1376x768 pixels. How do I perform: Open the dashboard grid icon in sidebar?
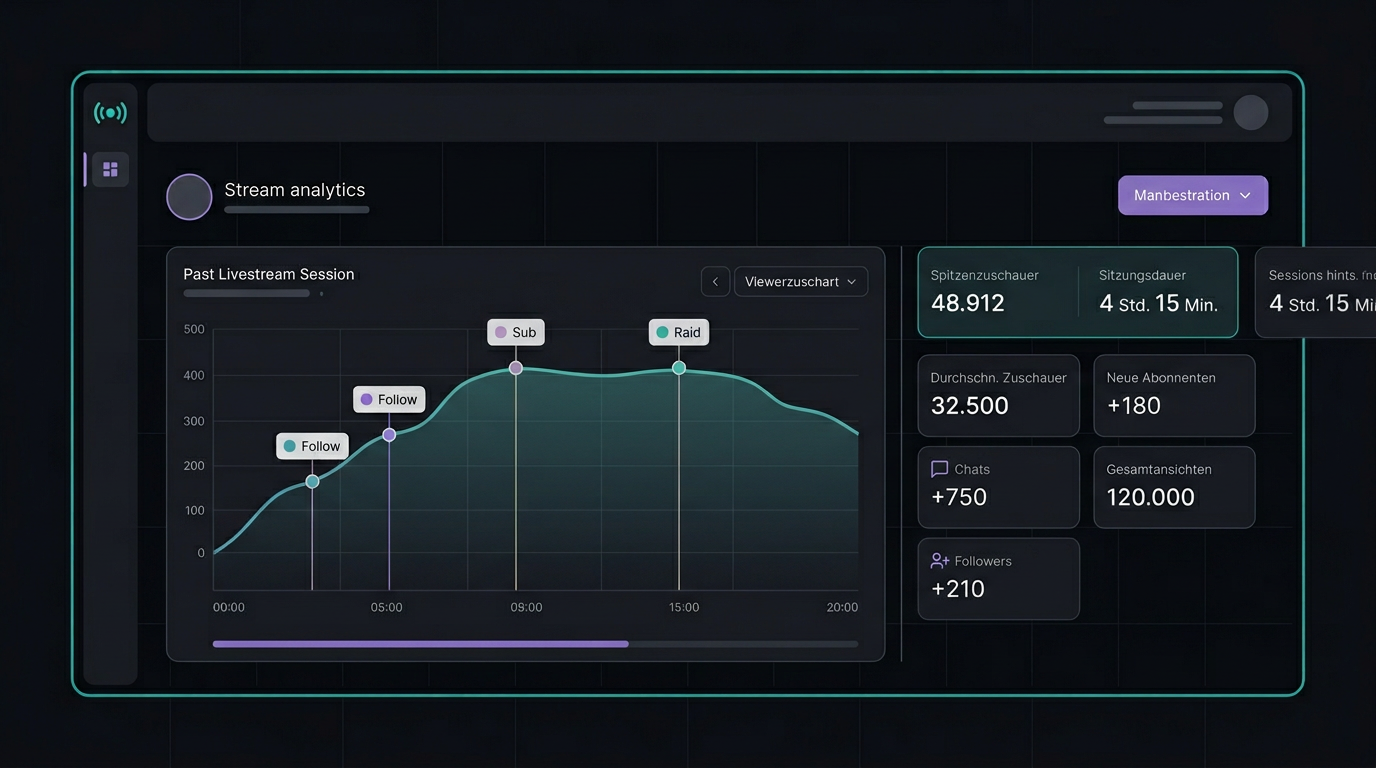(x=110, y=168)
